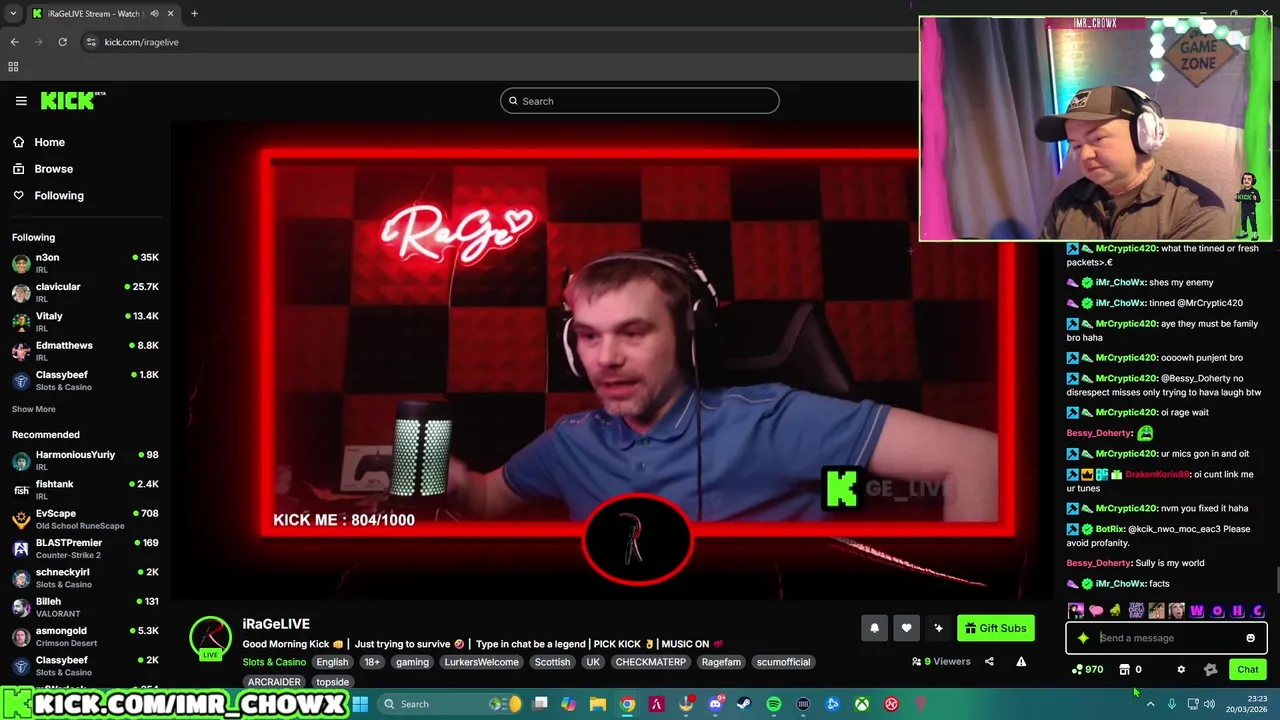1280x720 pixels.
Task: Open the system volume control
Action: [1209, 704]
